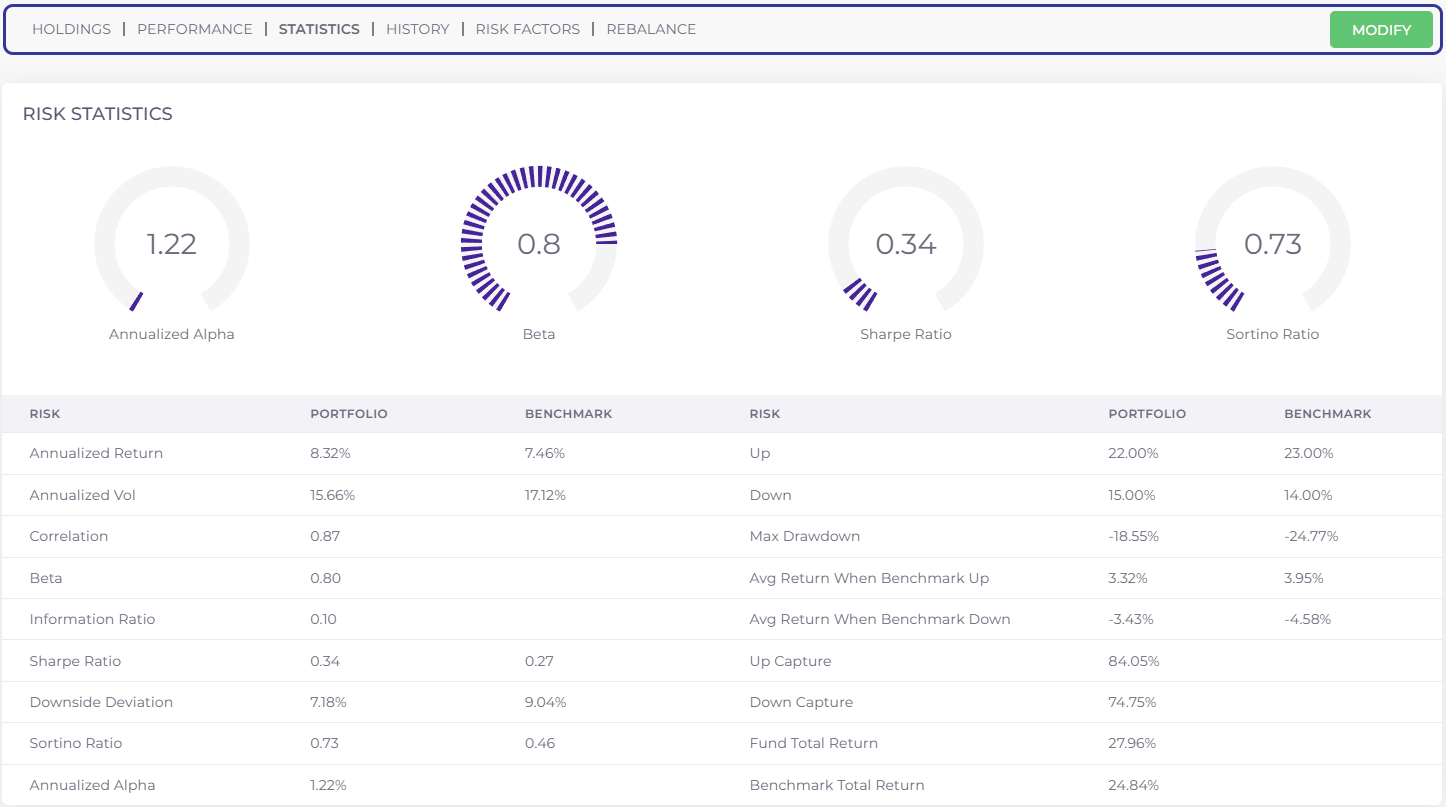Open the Holdings tab

[x=71, y=29]
